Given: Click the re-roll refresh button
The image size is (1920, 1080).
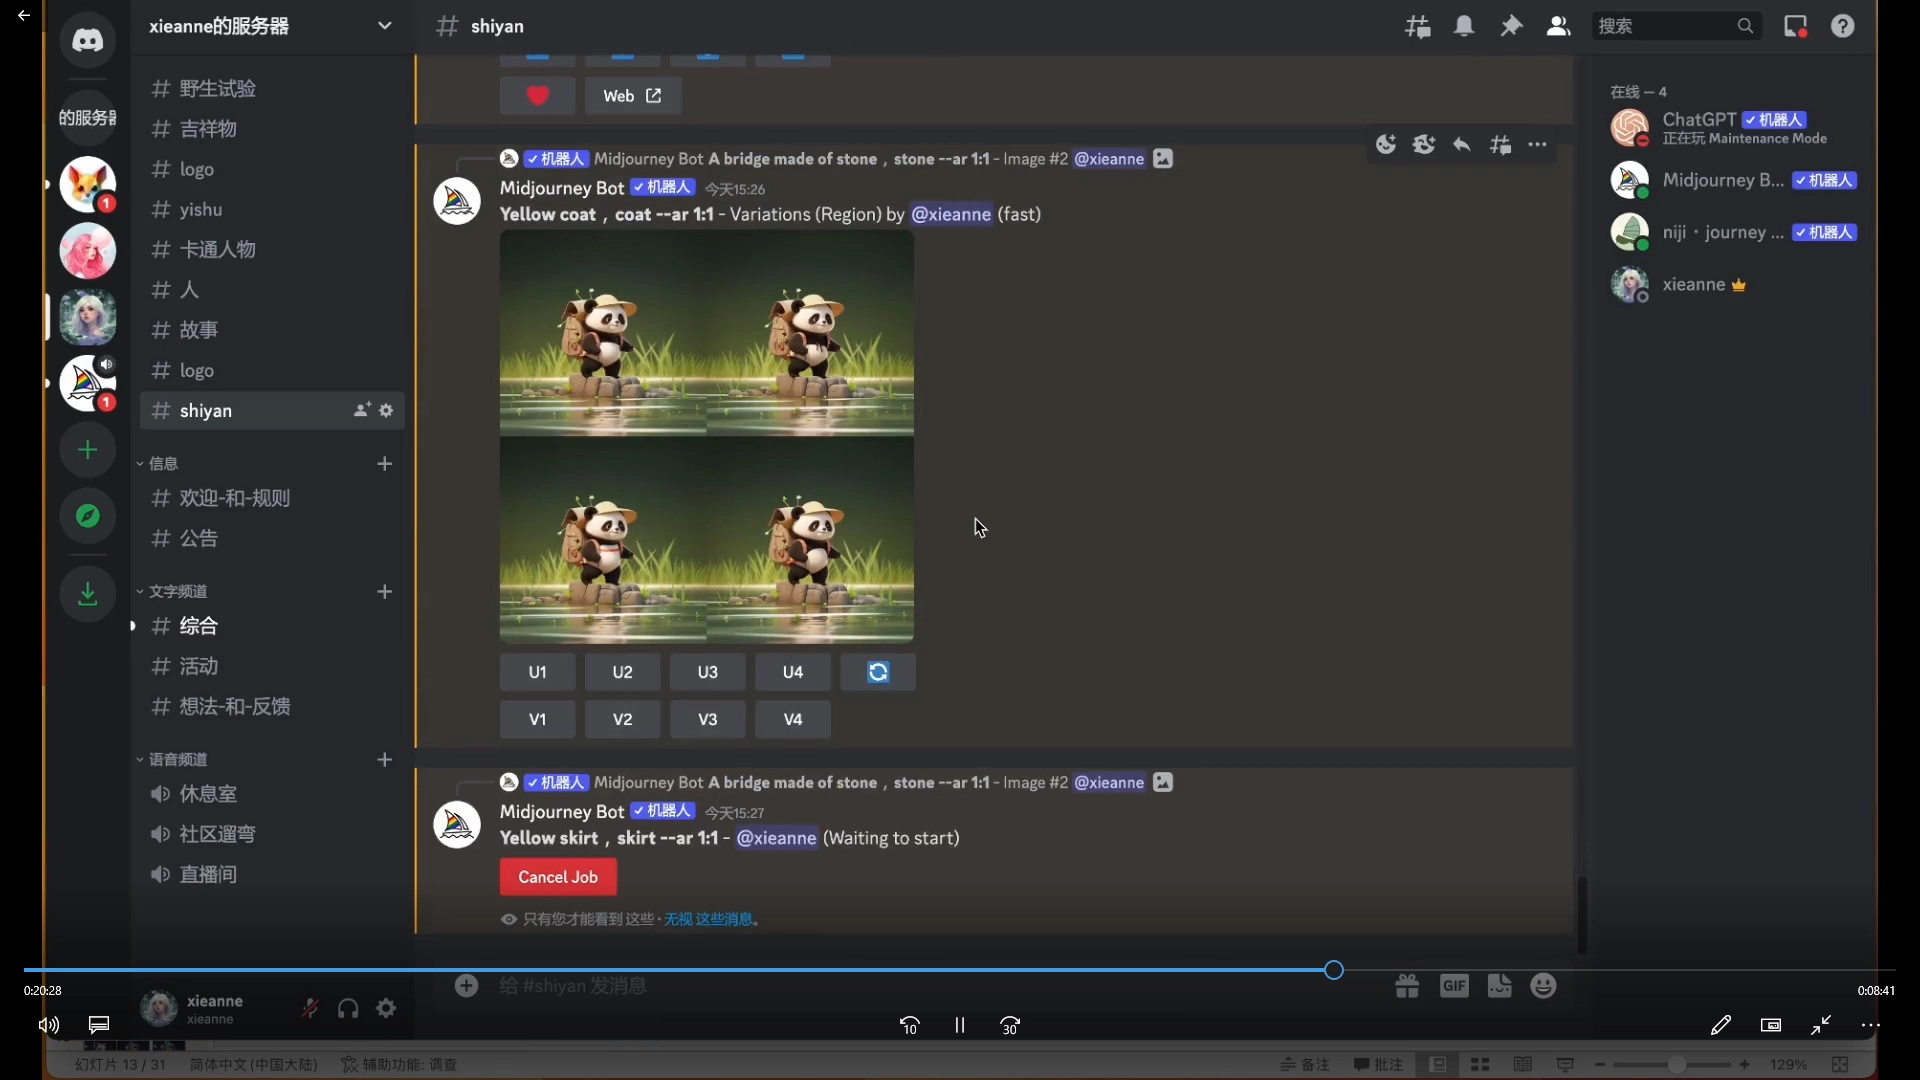Looking at the screenshot, I should pyautogui.click(x=878, y=672).
